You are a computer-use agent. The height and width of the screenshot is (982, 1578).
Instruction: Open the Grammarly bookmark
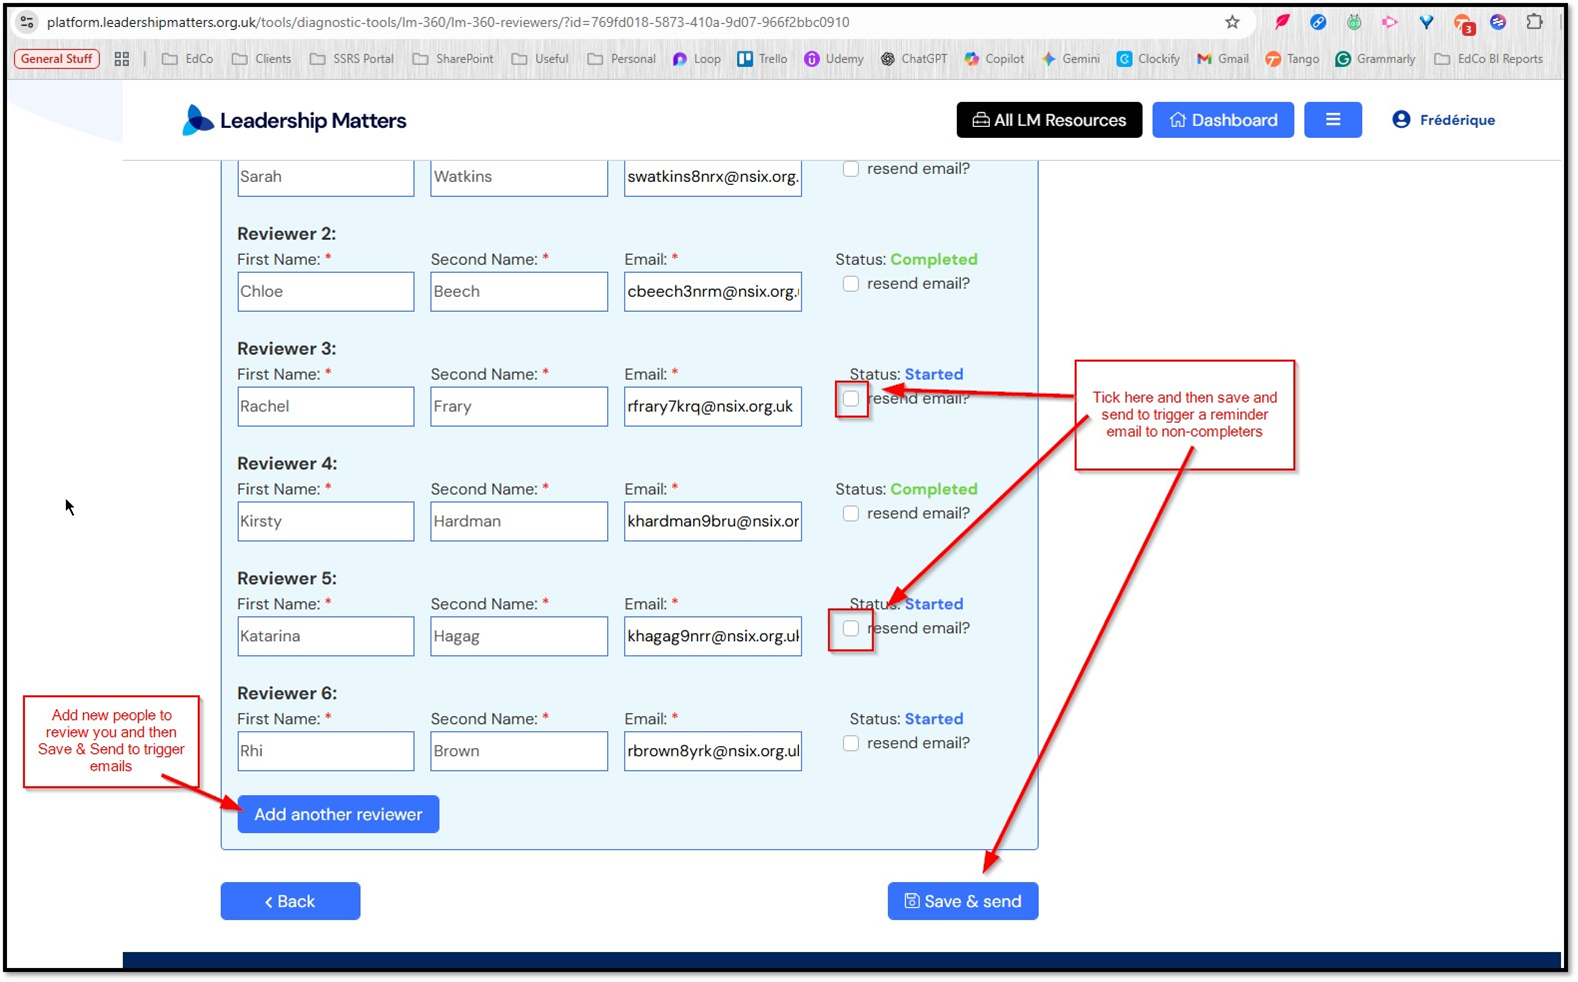1375,59
